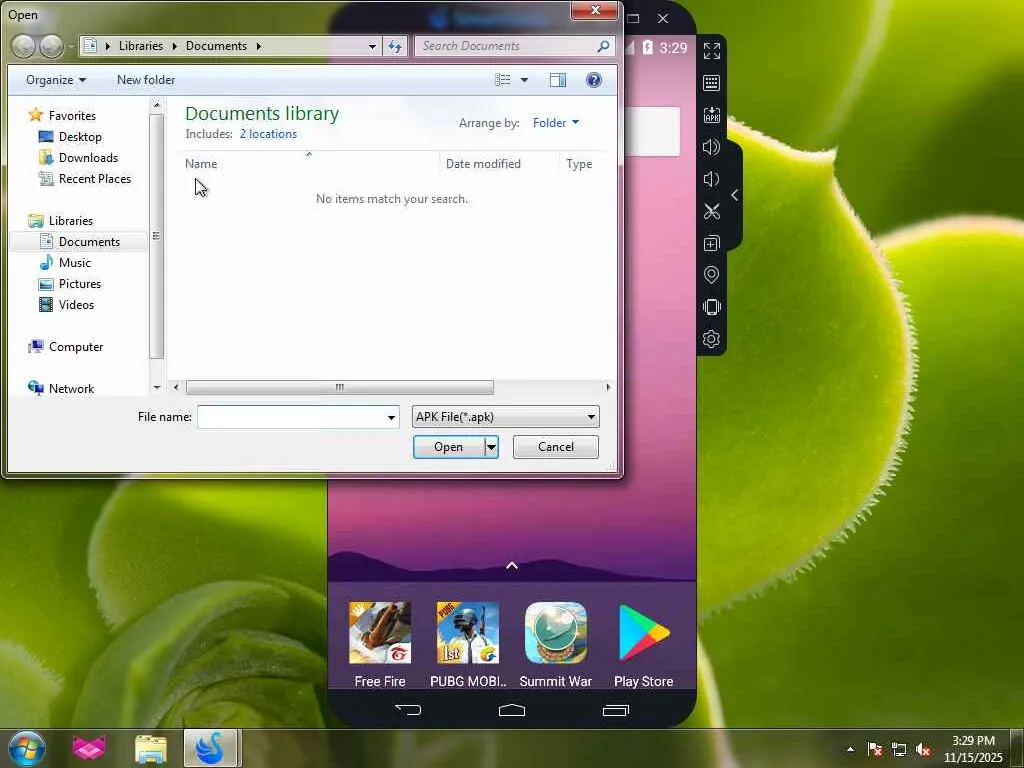Tap the Android home navigation button
Screen dimensions: 1024x768
click(512, 710)
